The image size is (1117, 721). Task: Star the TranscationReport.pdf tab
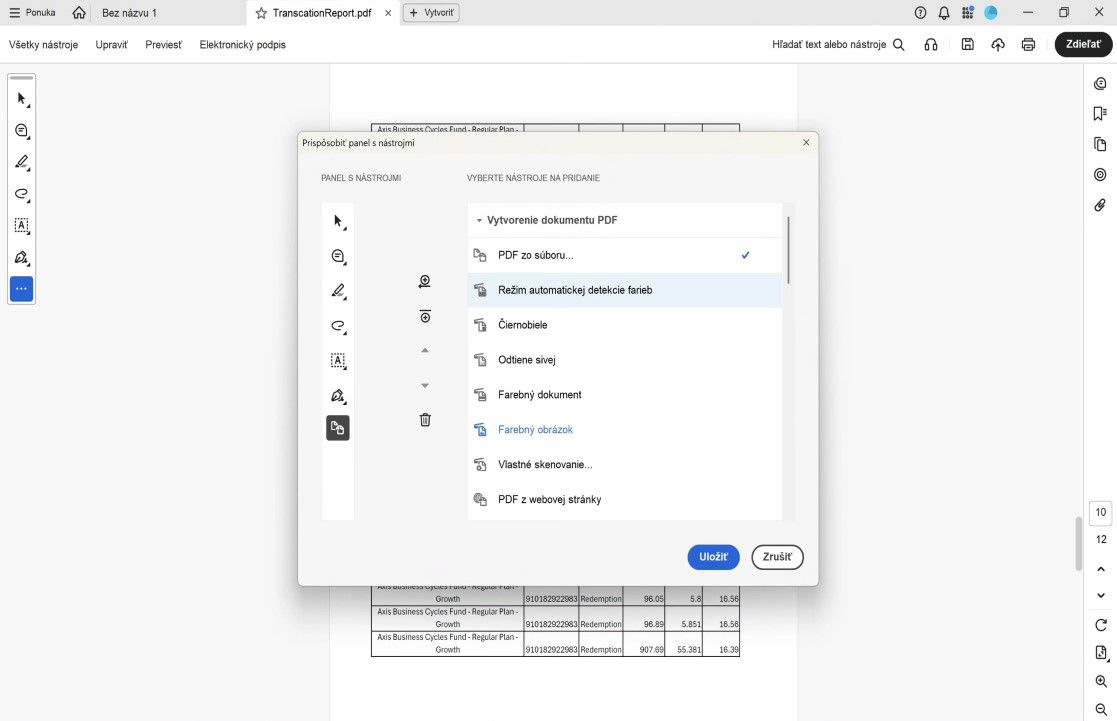pyautogui.click(x=261, y=13)
